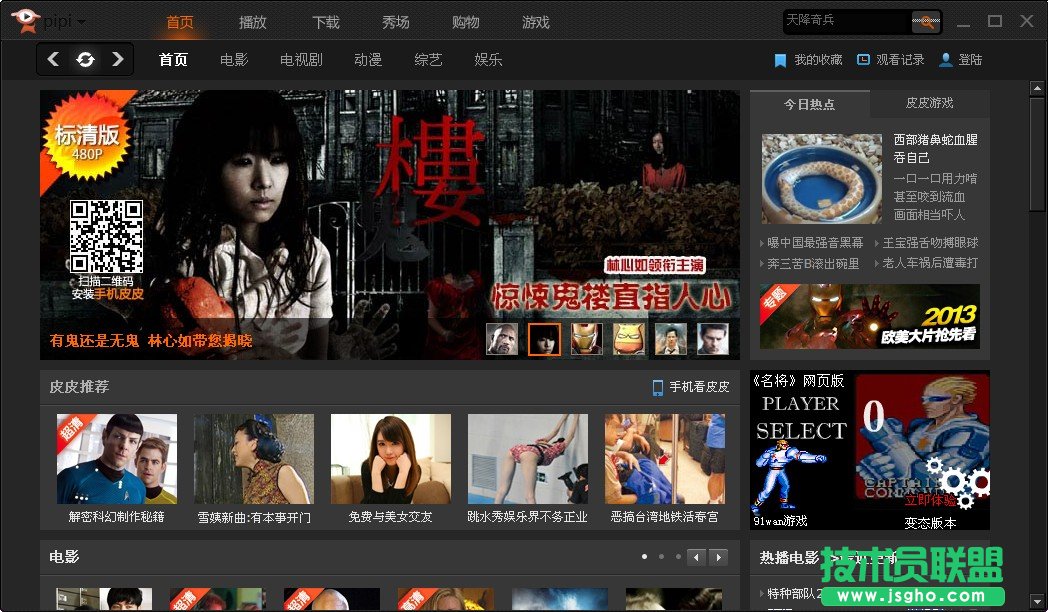The height and width of the screenshot is (612, 1048).
Task: Select the highlighted ghost girl carousel thumbnail
Action: coord(544,339)
